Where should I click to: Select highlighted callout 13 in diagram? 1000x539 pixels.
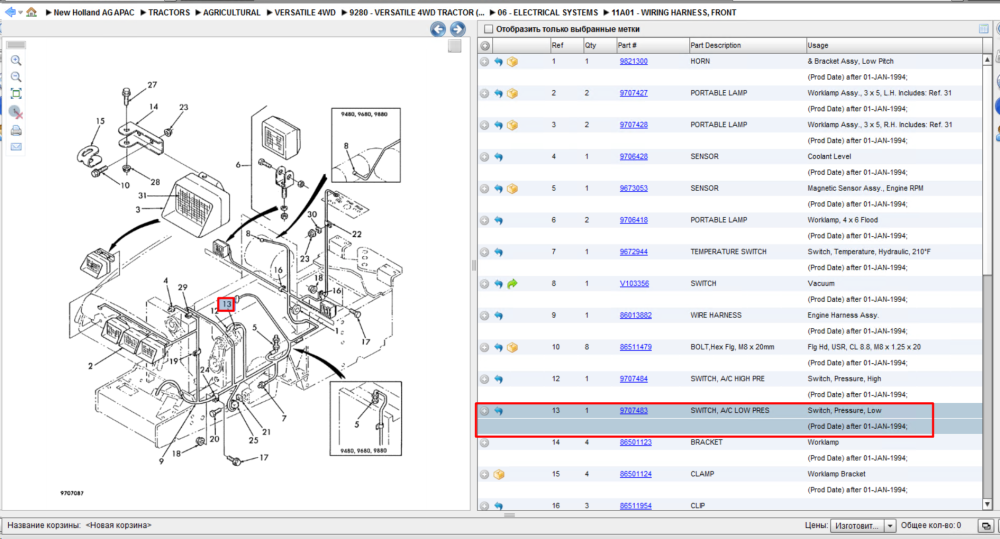[226, 304]
